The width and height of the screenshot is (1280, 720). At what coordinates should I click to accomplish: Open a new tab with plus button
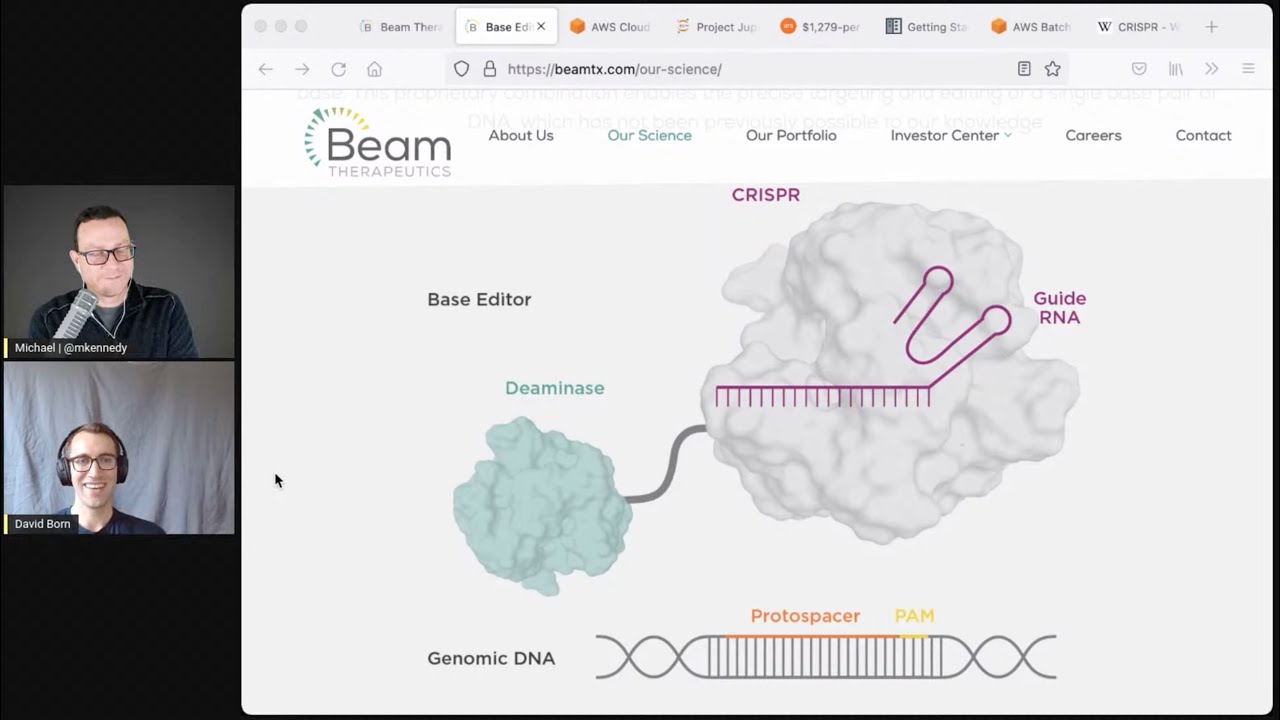tap(1211, 27)
